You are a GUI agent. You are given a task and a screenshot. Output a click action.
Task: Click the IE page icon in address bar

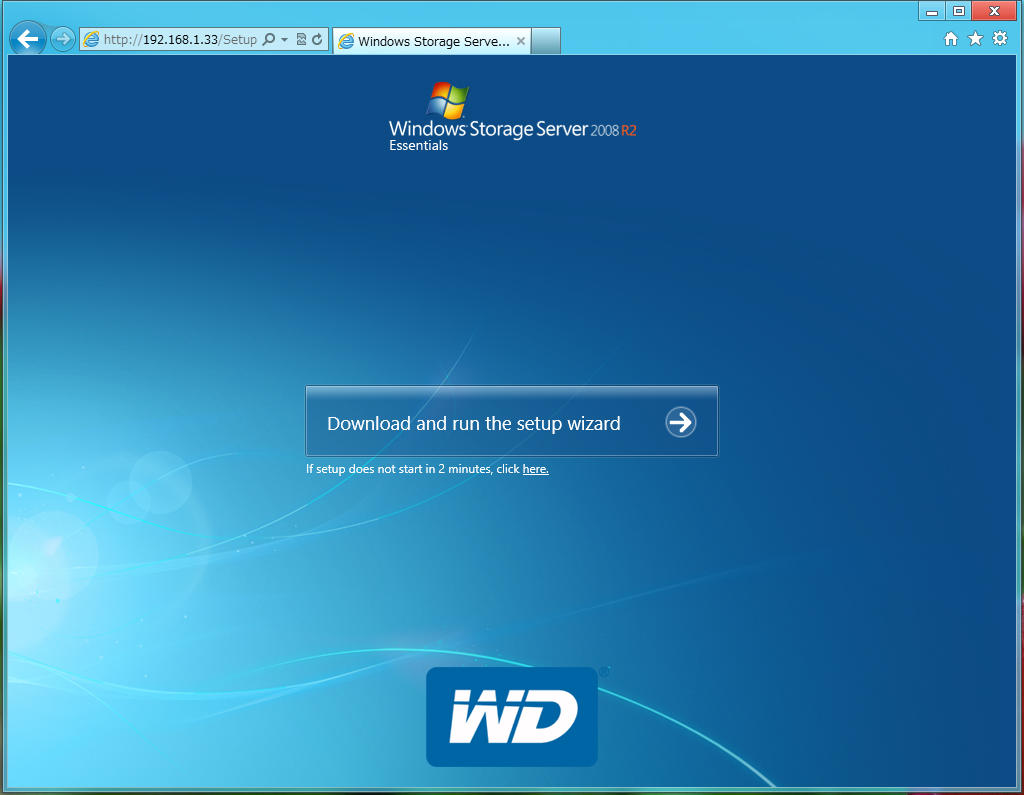(91, 39)
